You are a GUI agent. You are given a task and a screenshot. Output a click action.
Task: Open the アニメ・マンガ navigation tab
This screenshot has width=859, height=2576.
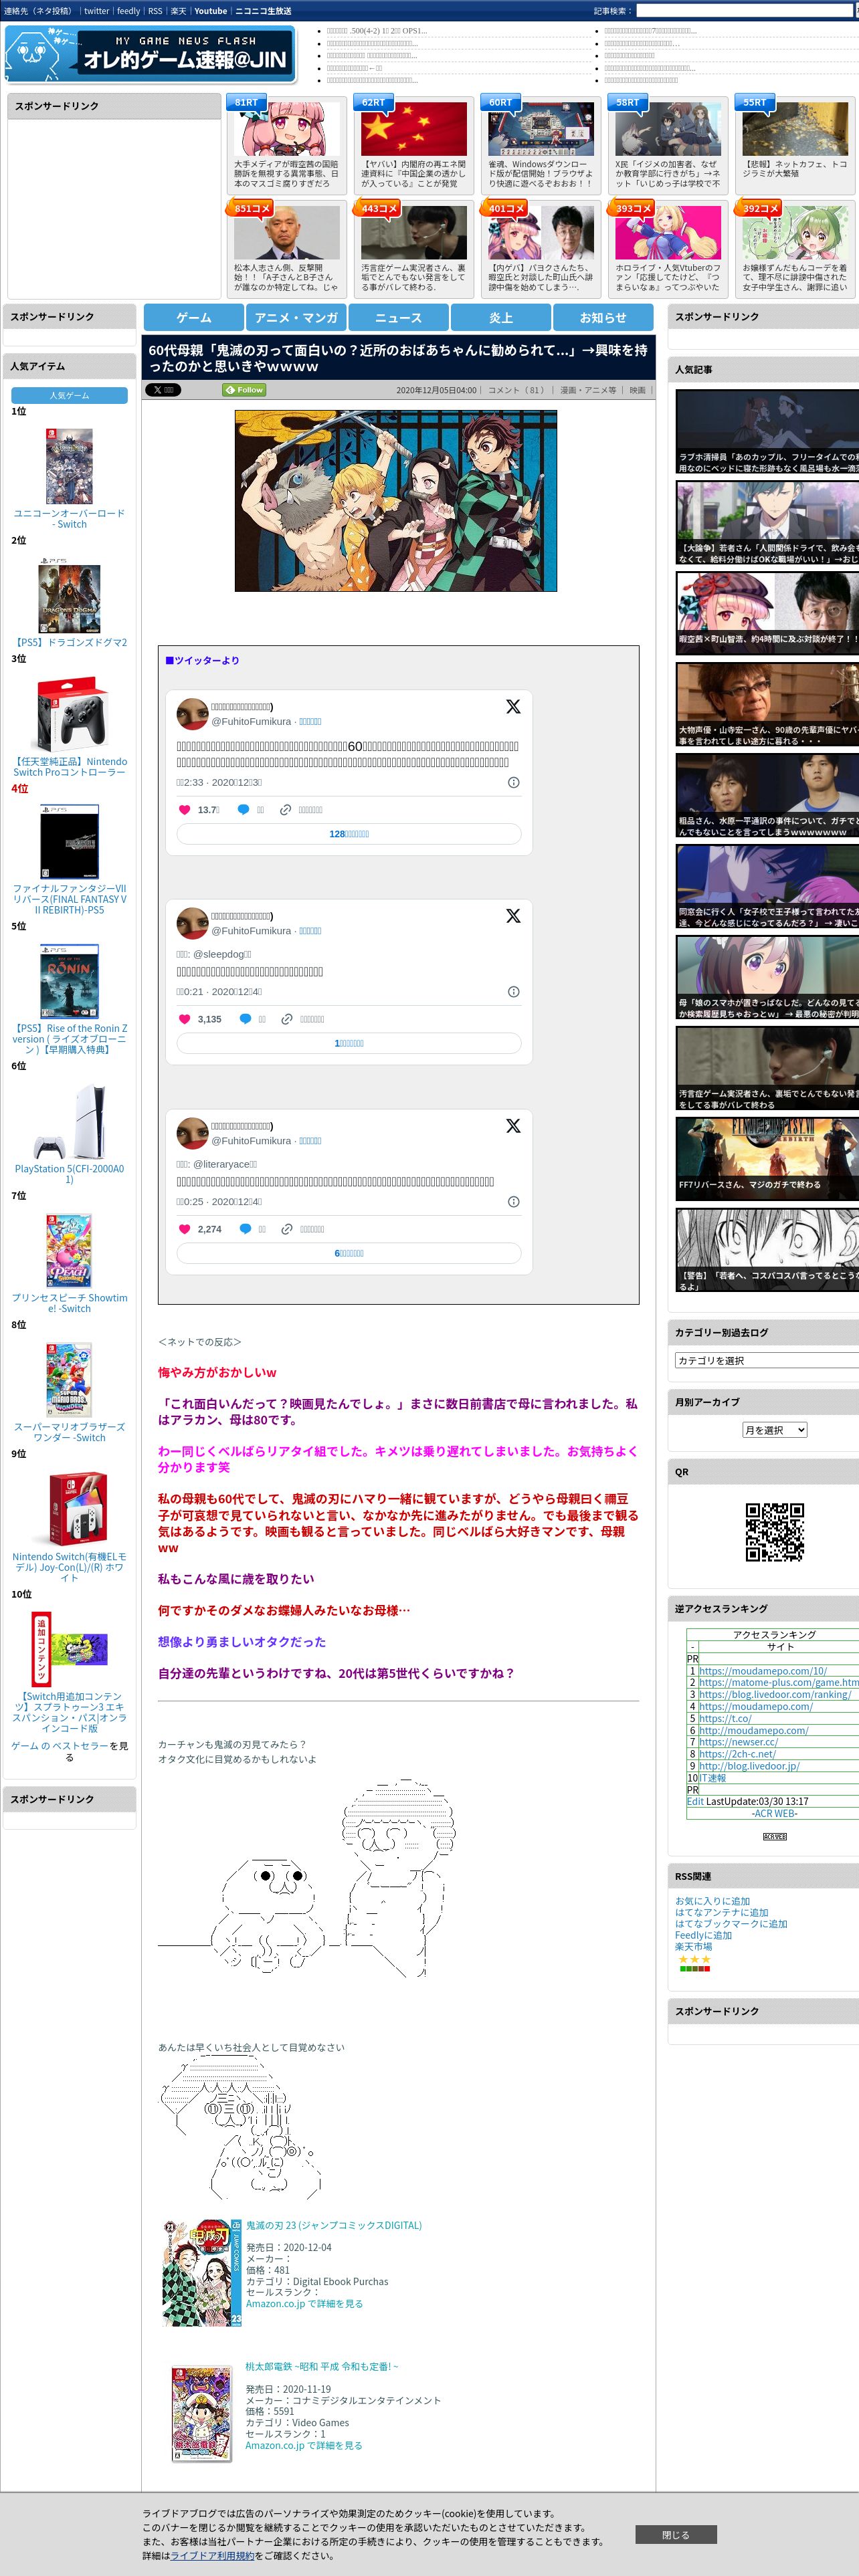pyautogui.click(x=296, y=317)
